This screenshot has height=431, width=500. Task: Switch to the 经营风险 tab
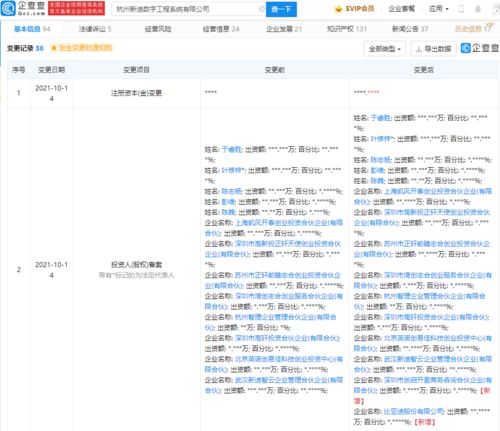pos(158,29)
